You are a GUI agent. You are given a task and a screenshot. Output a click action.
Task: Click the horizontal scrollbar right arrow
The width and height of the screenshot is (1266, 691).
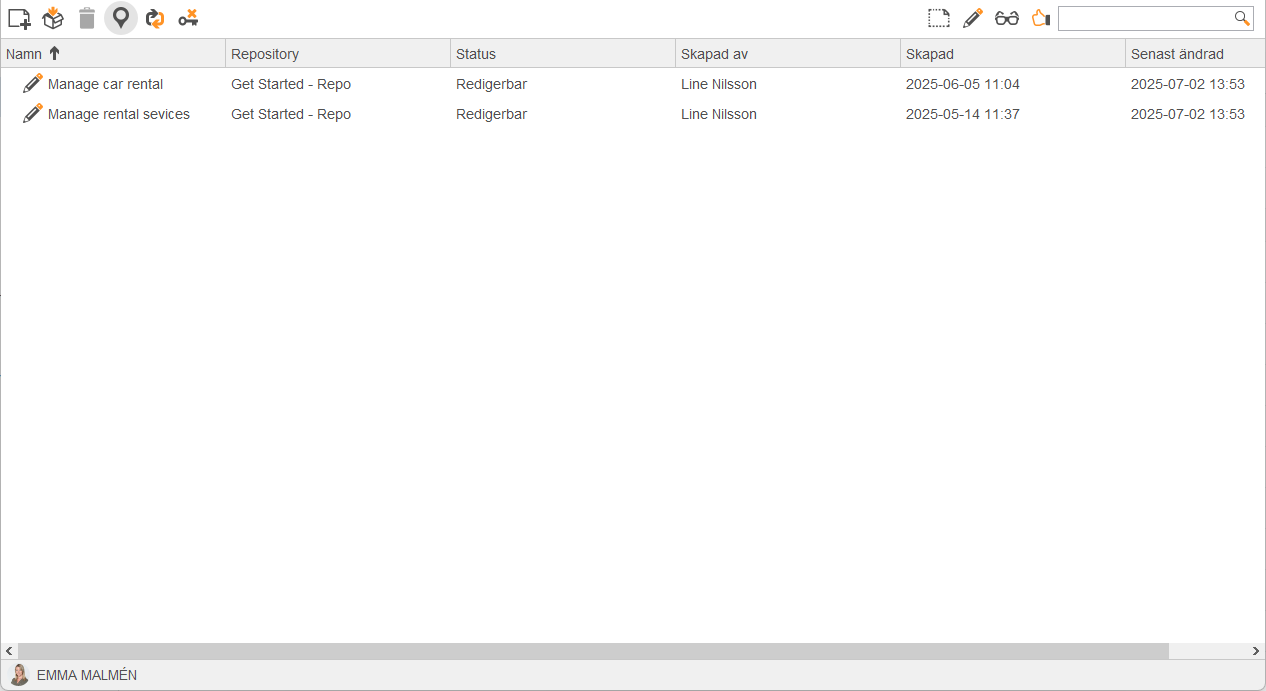(1256, 651)
